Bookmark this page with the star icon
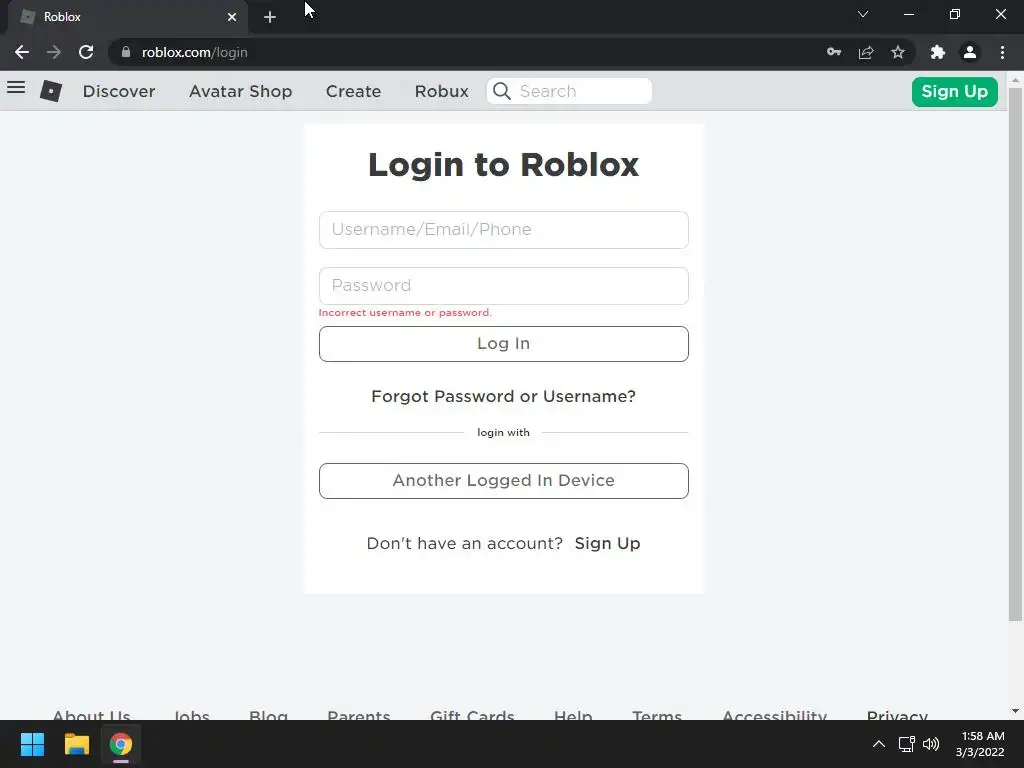The height and width of the screenshot is (768, 1024). tap(898, 52)
